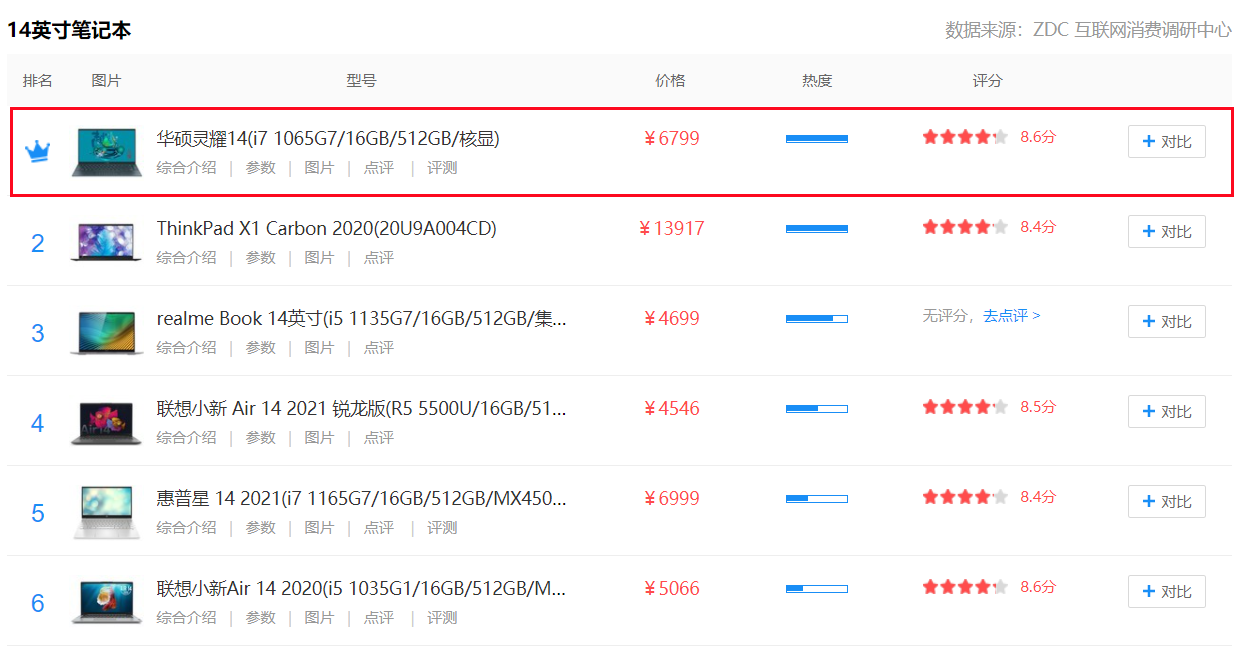Open 图片 link under 联想小新 Air 14 2021
Screen dimensions: 1251x646
(319, 438)
